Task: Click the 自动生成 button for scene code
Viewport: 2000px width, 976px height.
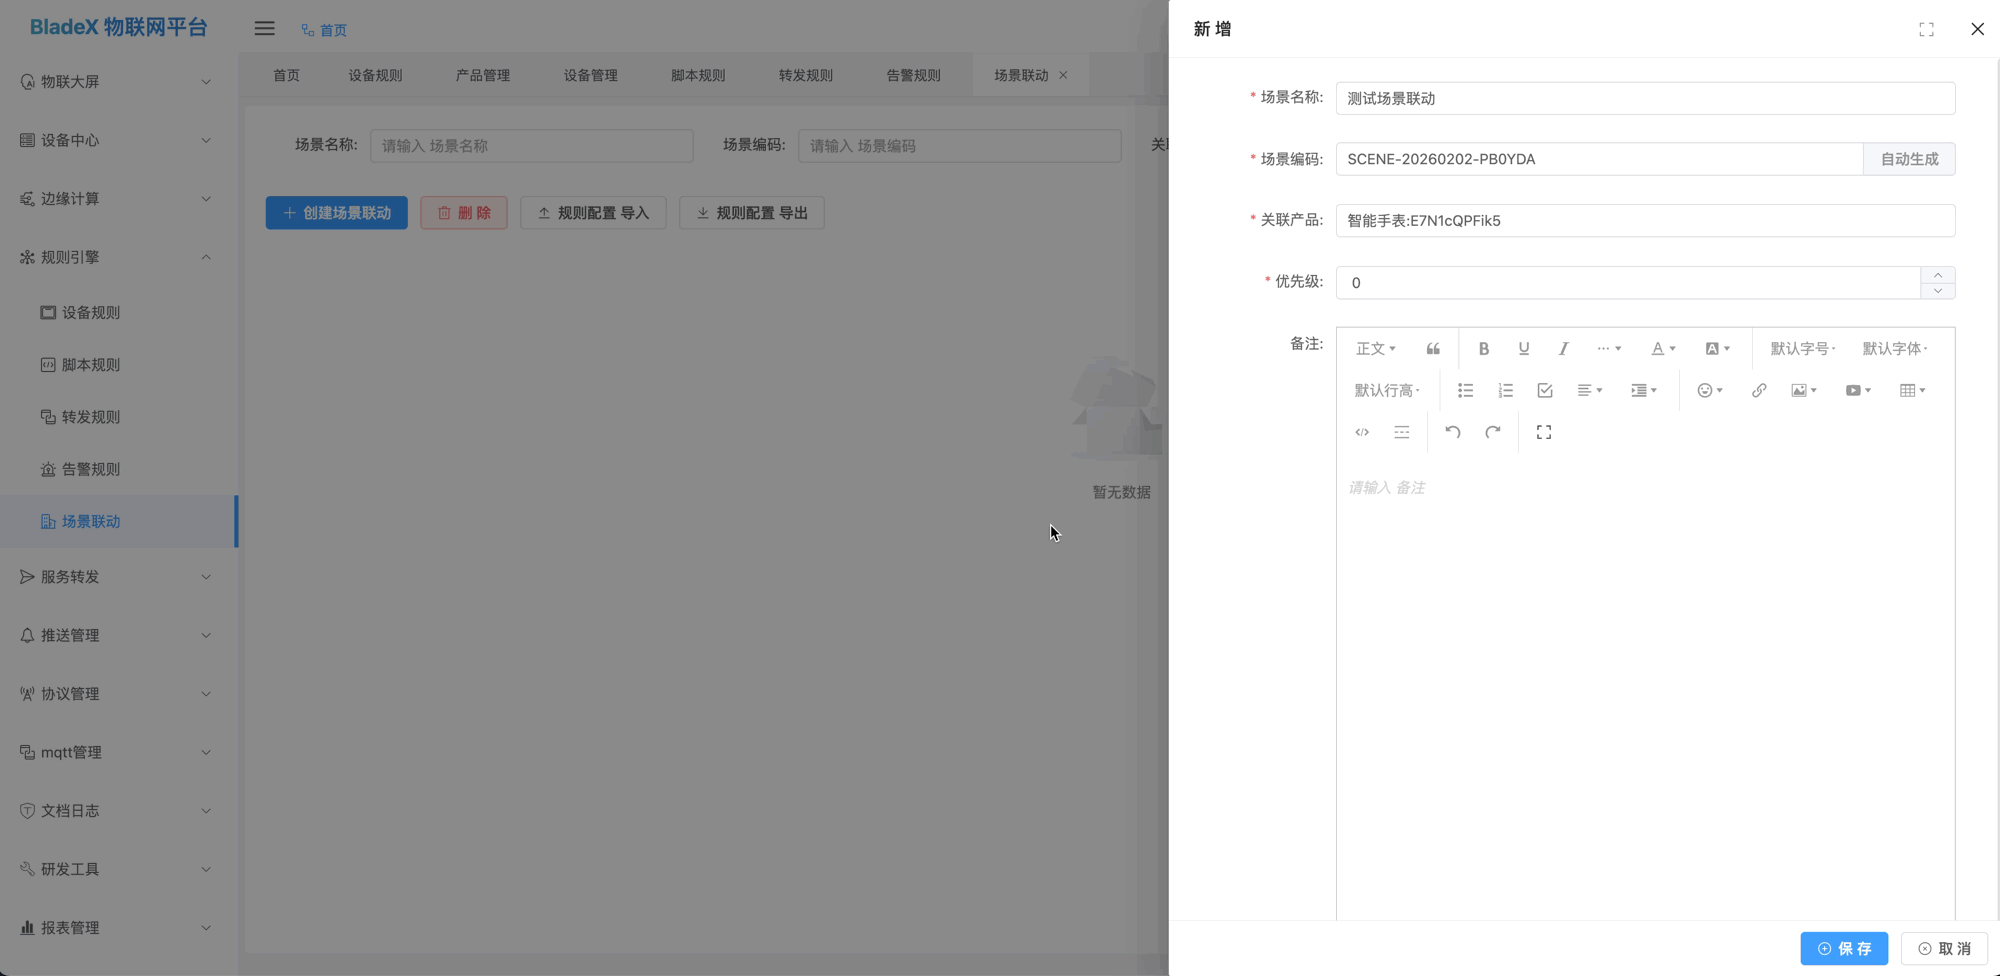Action: [1908, 158]
